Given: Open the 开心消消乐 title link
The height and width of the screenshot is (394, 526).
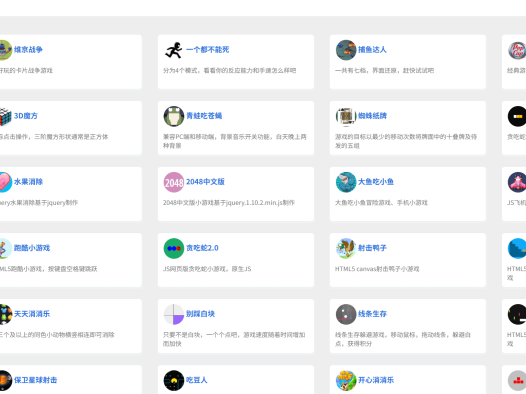Looking at the screenshot, I should [x=376, y=380].
